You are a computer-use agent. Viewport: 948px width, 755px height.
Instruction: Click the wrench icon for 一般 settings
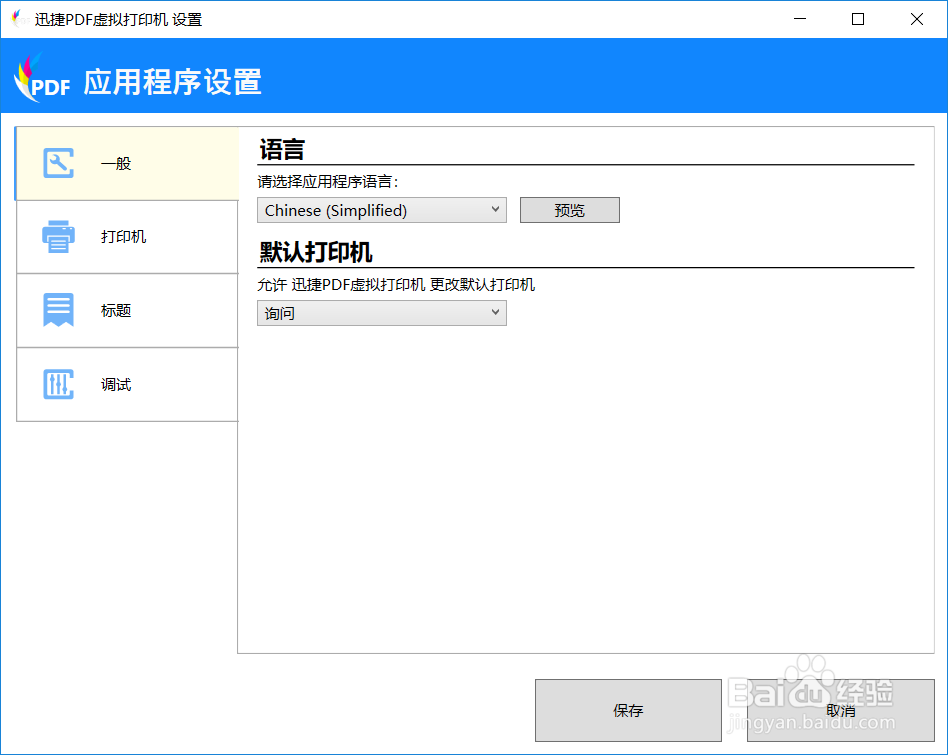(x=59, y=163)
